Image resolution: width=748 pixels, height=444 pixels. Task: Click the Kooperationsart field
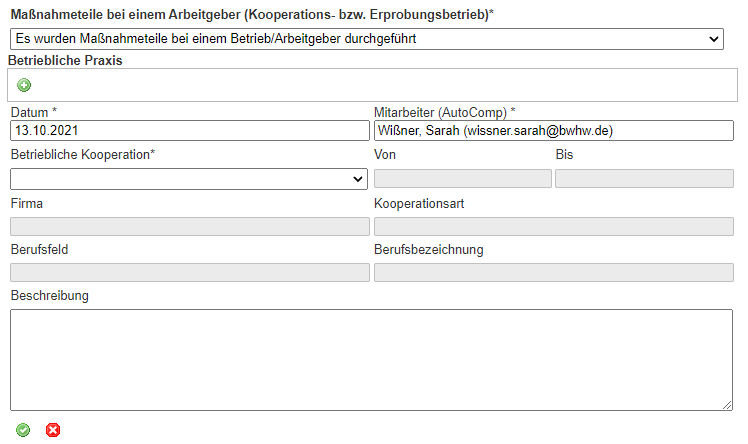(x=553, y=227)
